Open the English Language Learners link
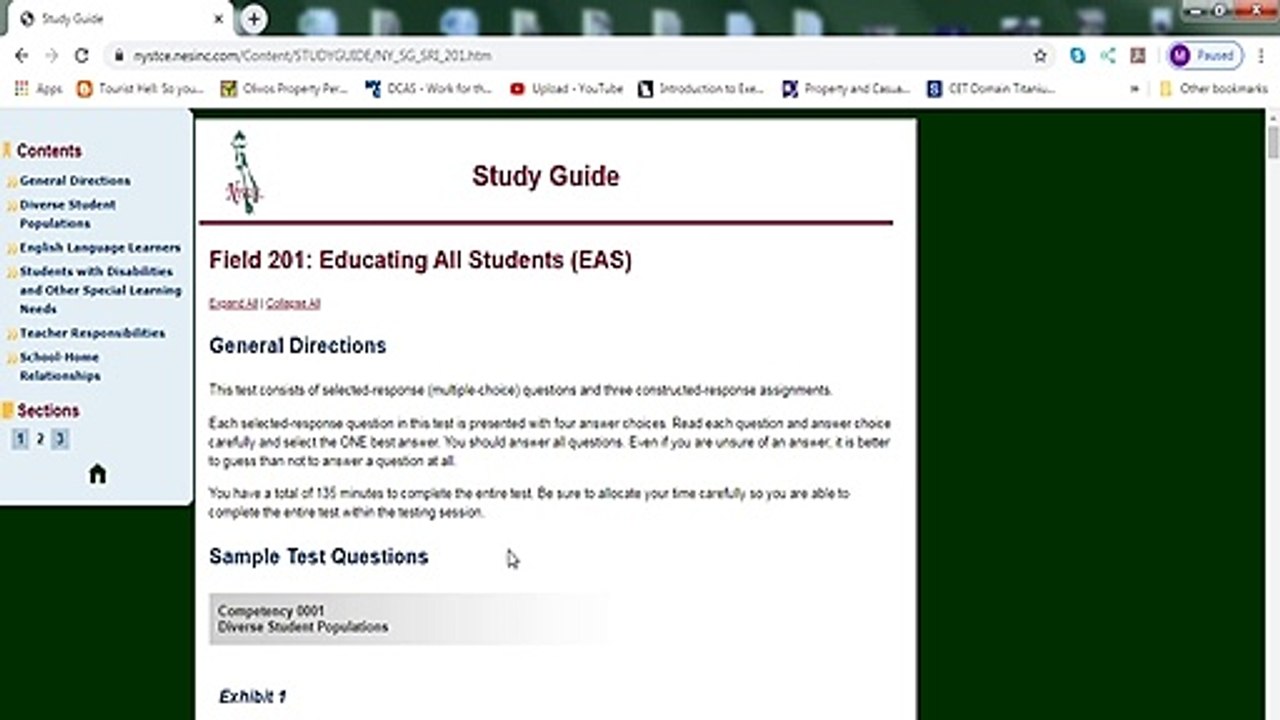1280x720 pixels. [x=100, y=248]
